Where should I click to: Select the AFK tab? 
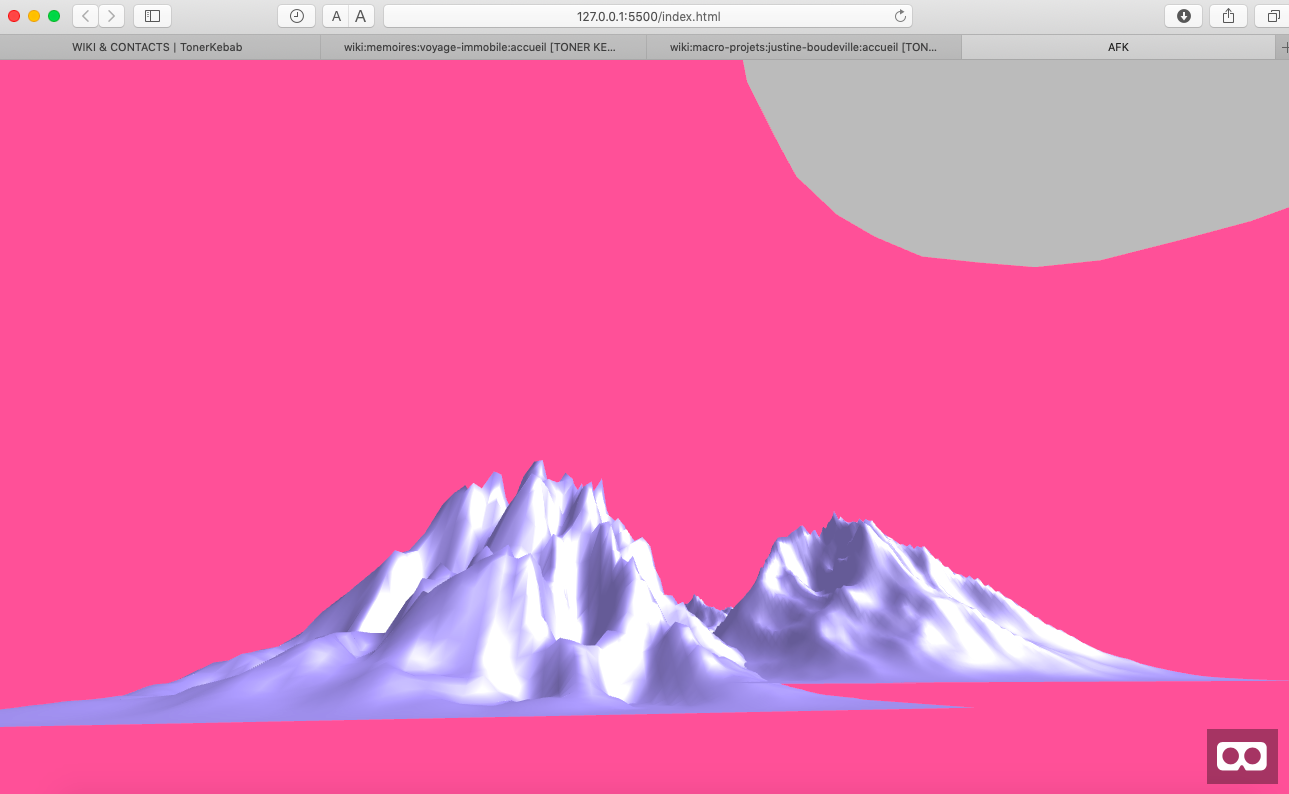coord(1118,47)
